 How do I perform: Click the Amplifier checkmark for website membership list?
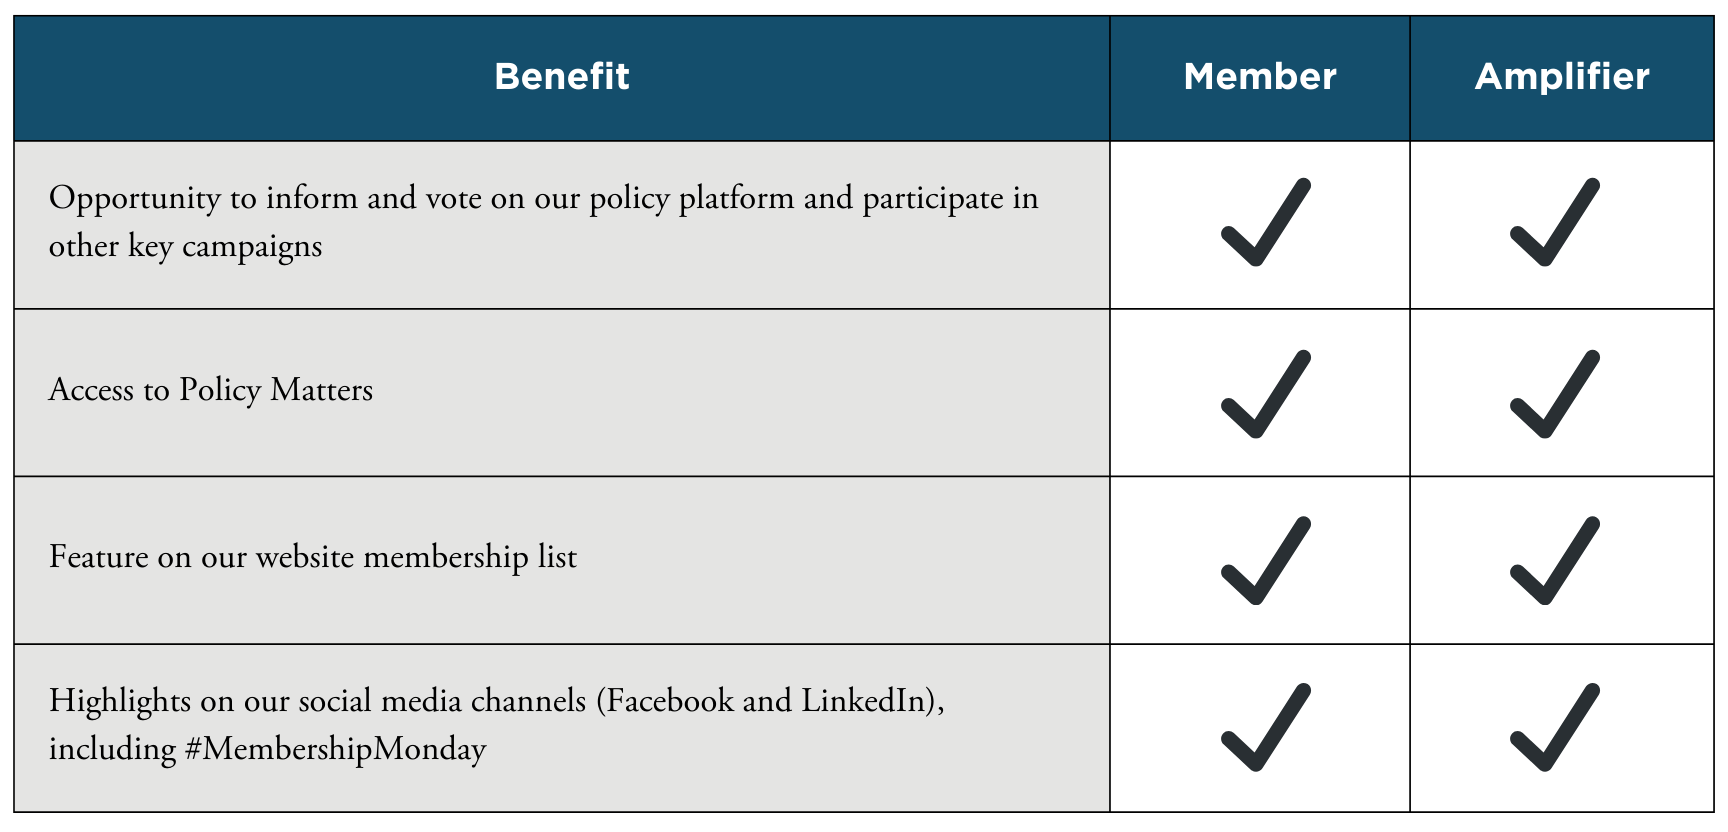[1554, 561]
